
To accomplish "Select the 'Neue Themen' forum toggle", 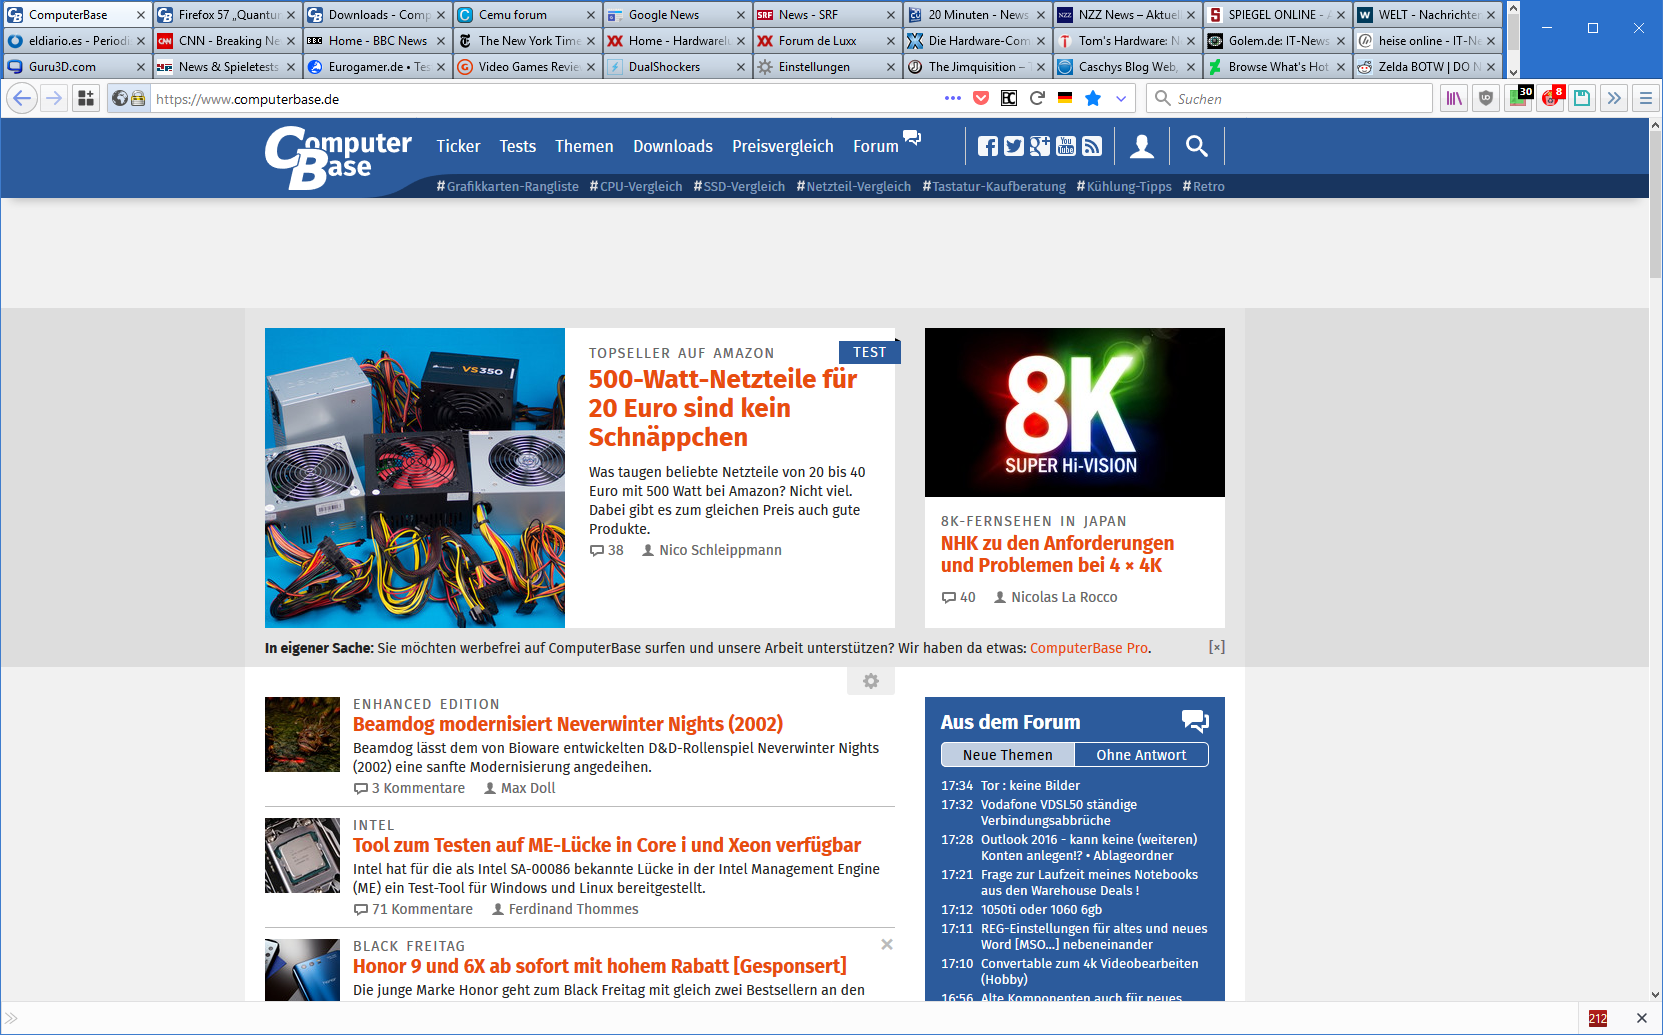I will point(1008,755).
